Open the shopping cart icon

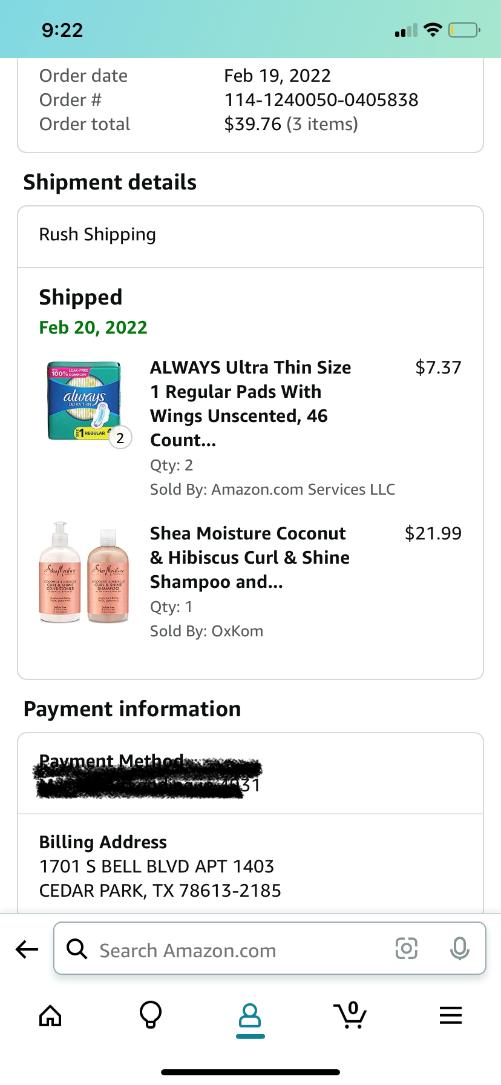click(x=351, y=1015)
